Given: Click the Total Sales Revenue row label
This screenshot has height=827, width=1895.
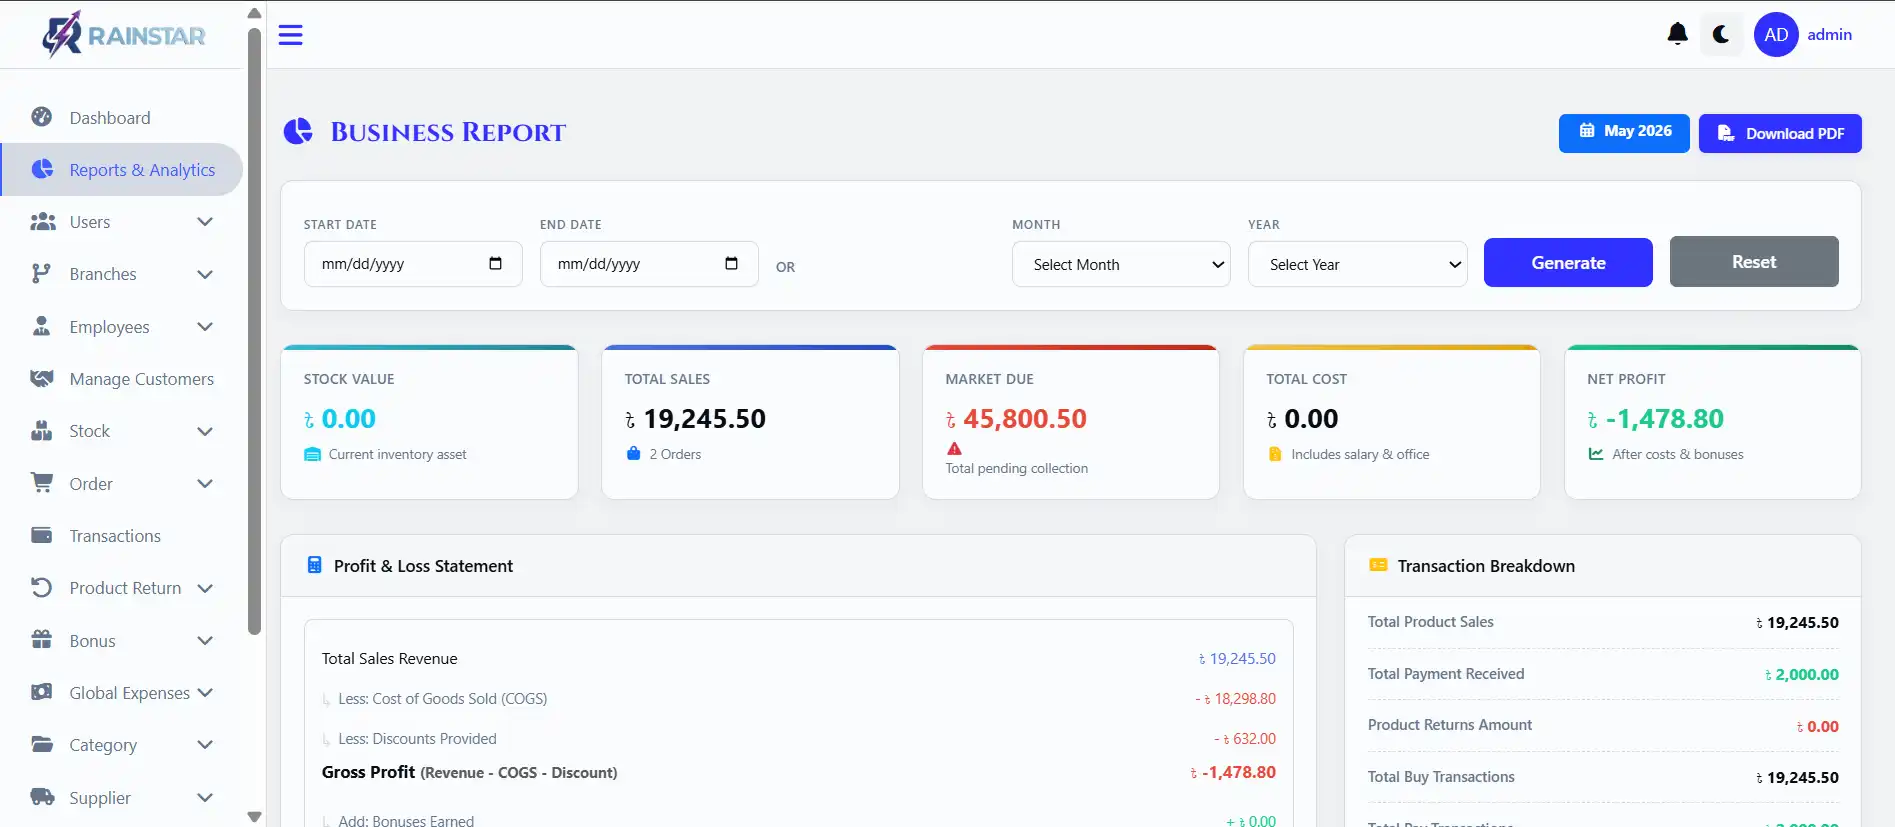Looking at the screenshot, I should point(389,658).
